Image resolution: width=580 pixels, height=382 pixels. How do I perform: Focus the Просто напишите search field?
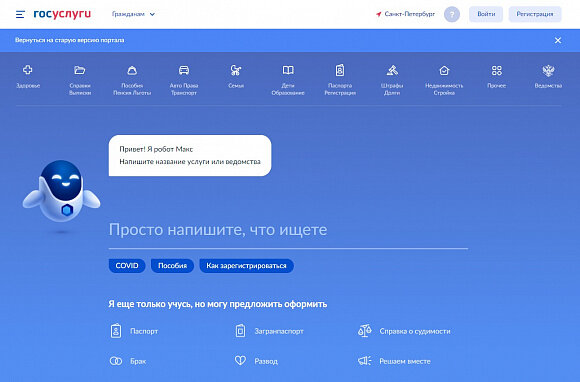tap(288, 231)
